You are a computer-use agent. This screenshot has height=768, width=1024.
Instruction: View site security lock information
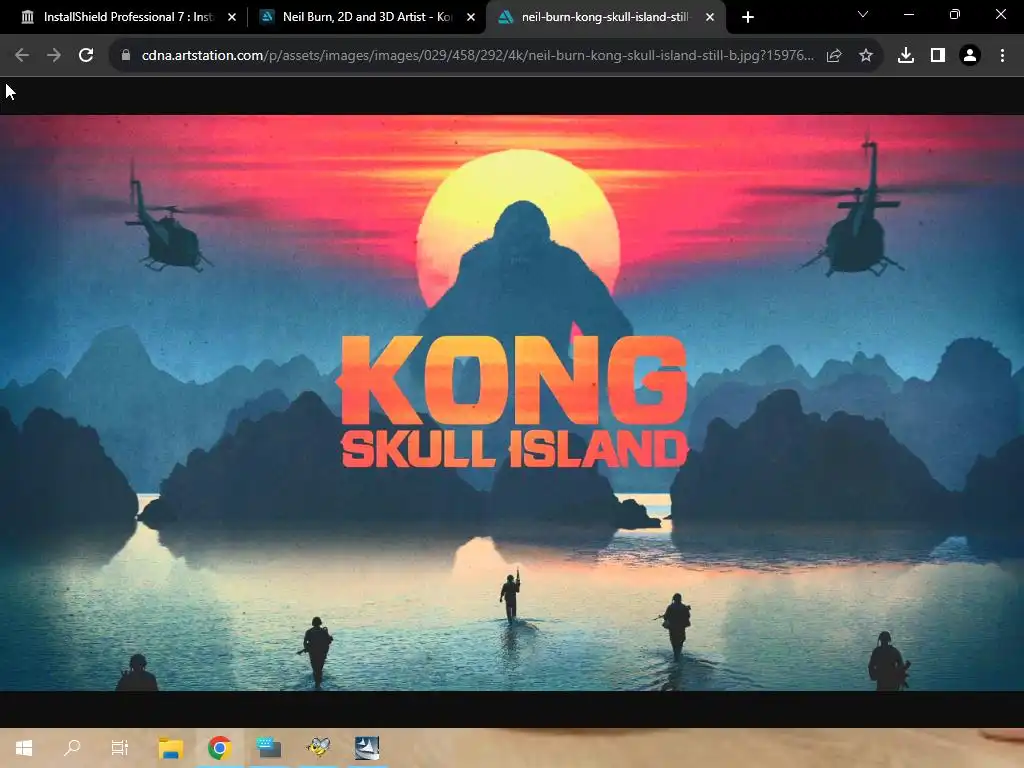(126, 56)
